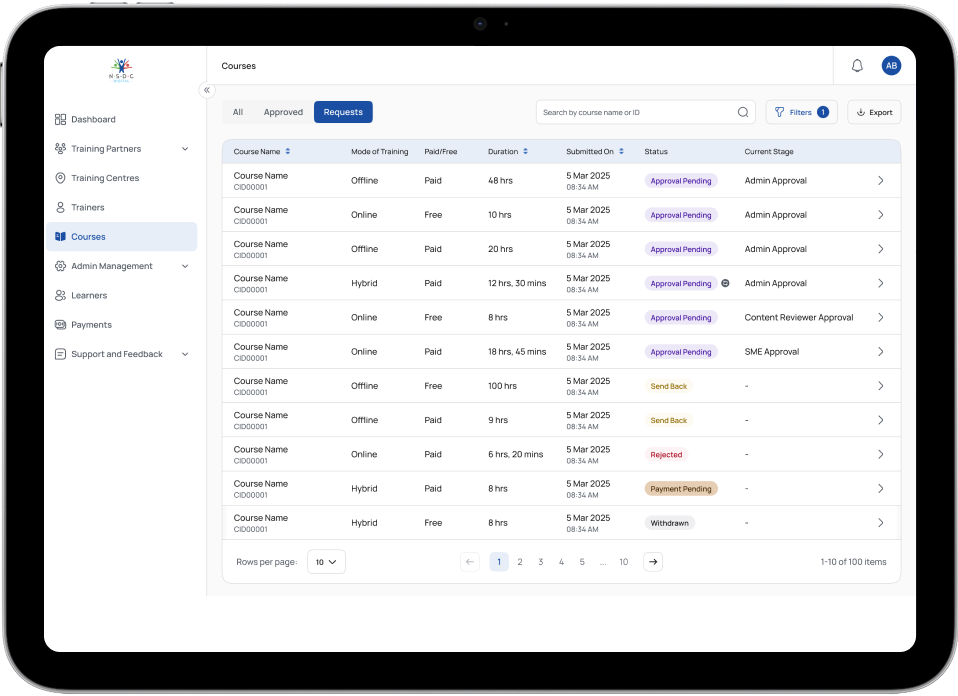Sort by the Course Name column

tap(288, 152)
